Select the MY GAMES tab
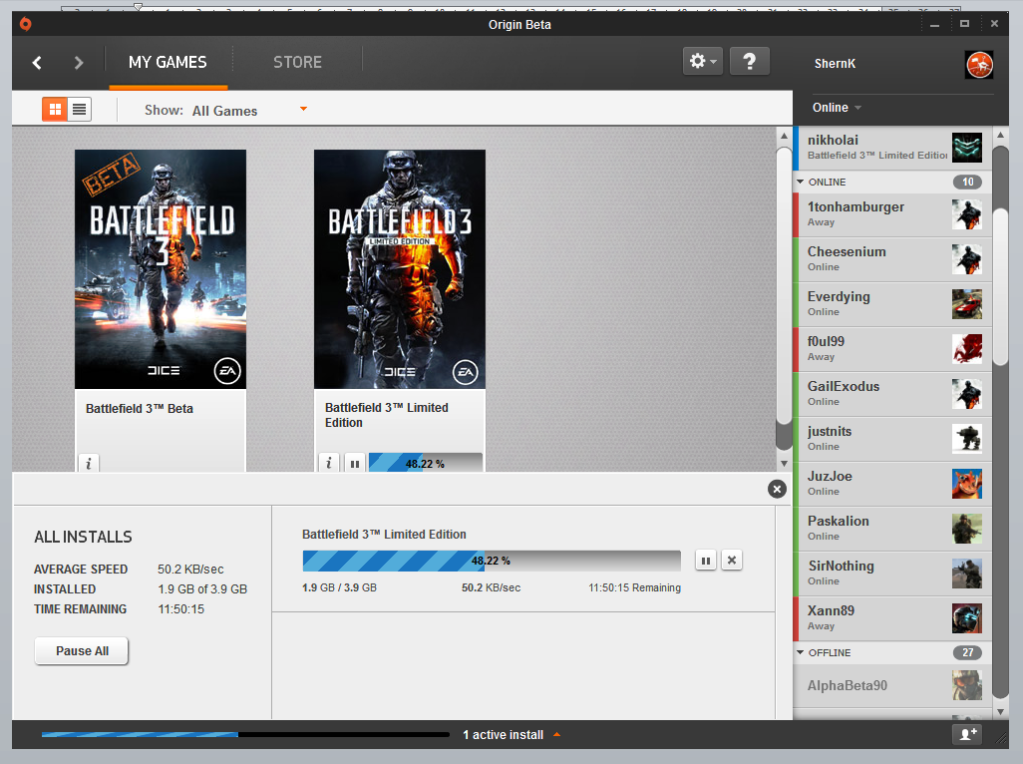 167,62
